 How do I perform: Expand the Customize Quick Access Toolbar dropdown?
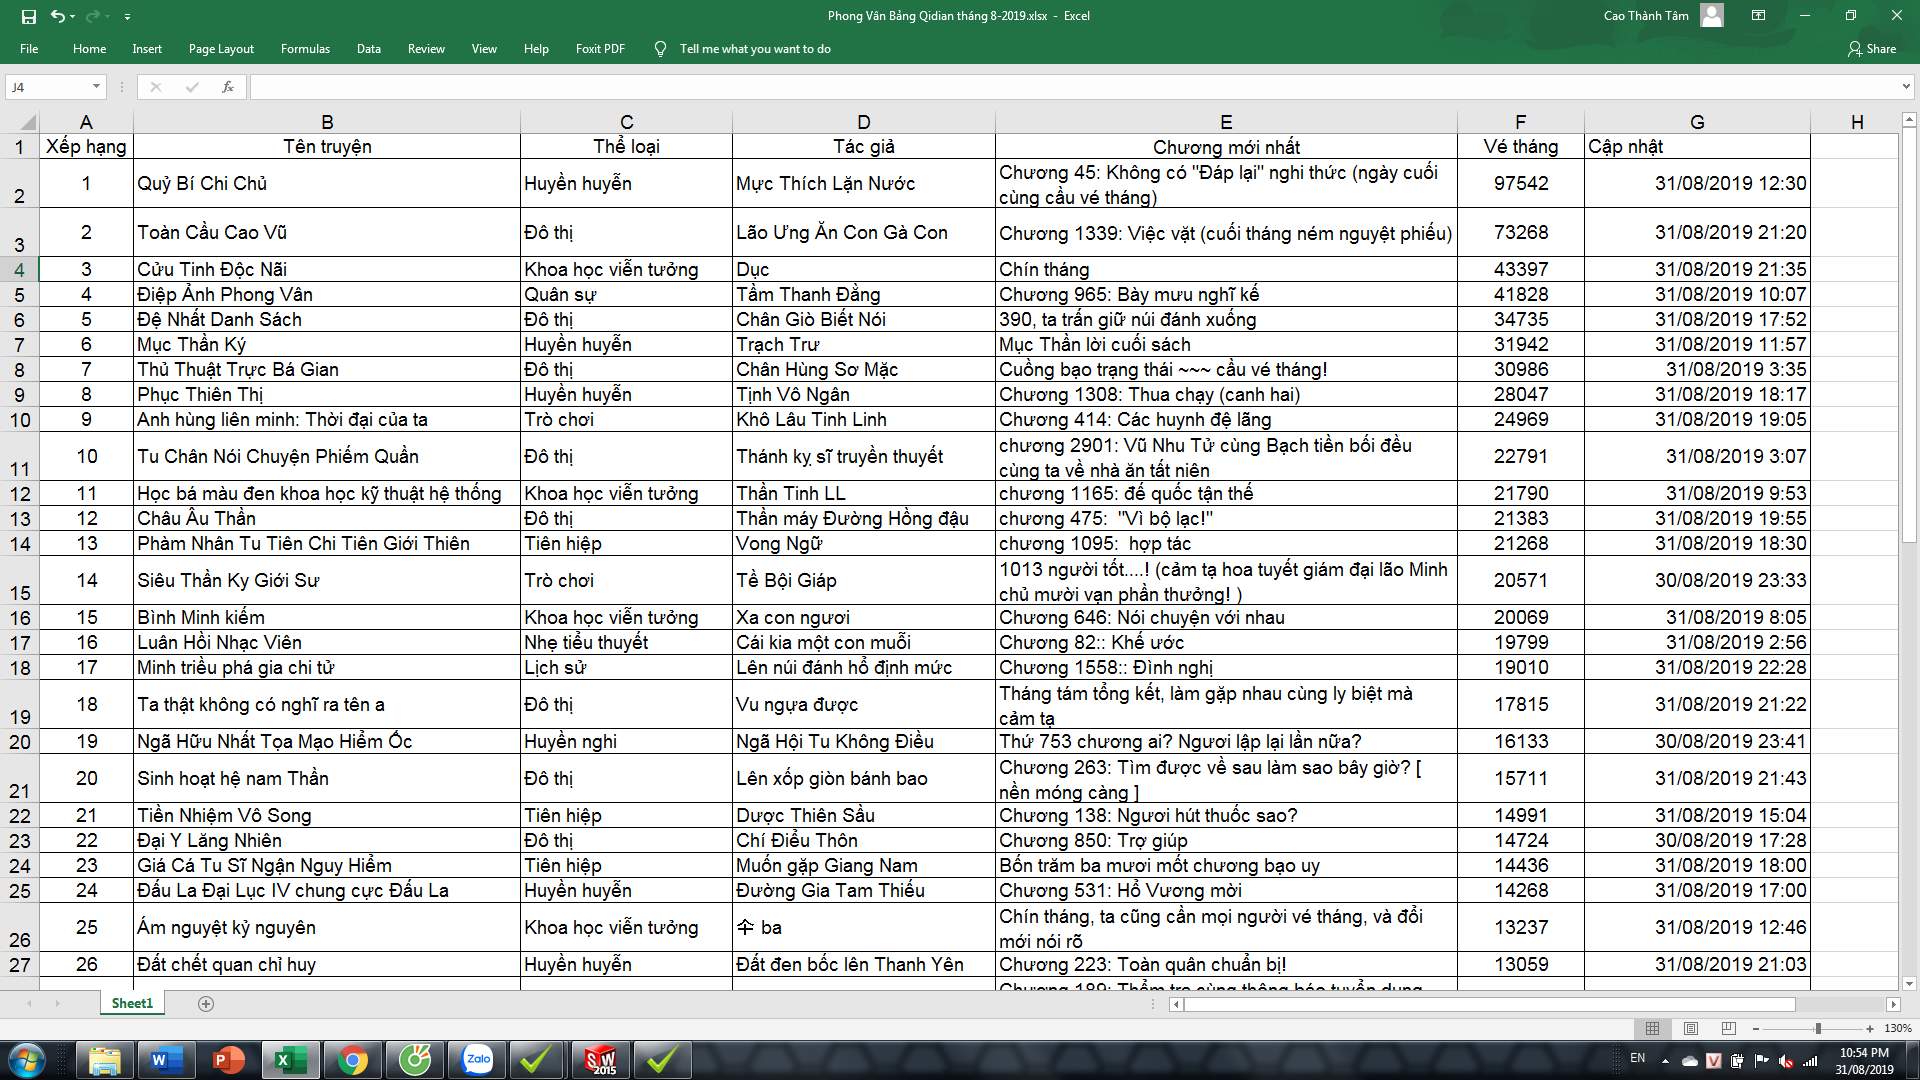[127, 17]
